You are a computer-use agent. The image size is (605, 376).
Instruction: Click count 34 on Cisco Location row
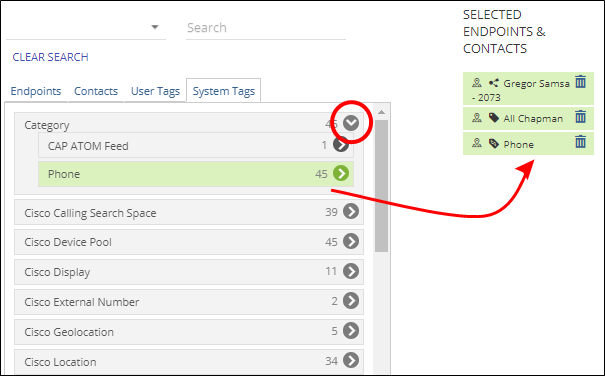331,361
